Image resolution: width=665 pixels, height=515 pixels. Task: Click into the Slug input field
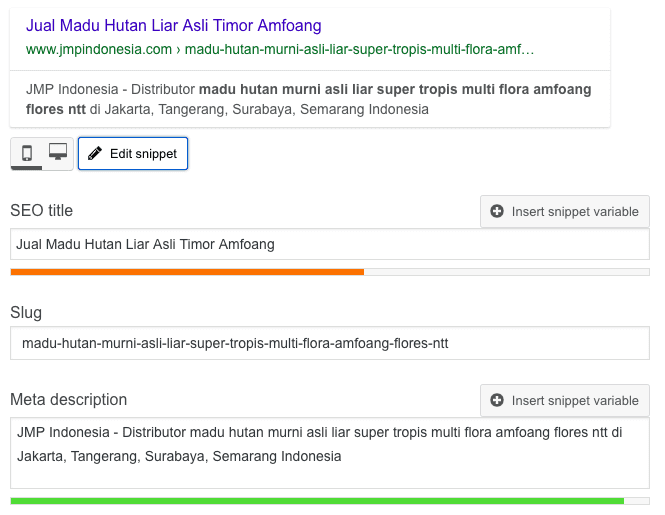point(330,344)
